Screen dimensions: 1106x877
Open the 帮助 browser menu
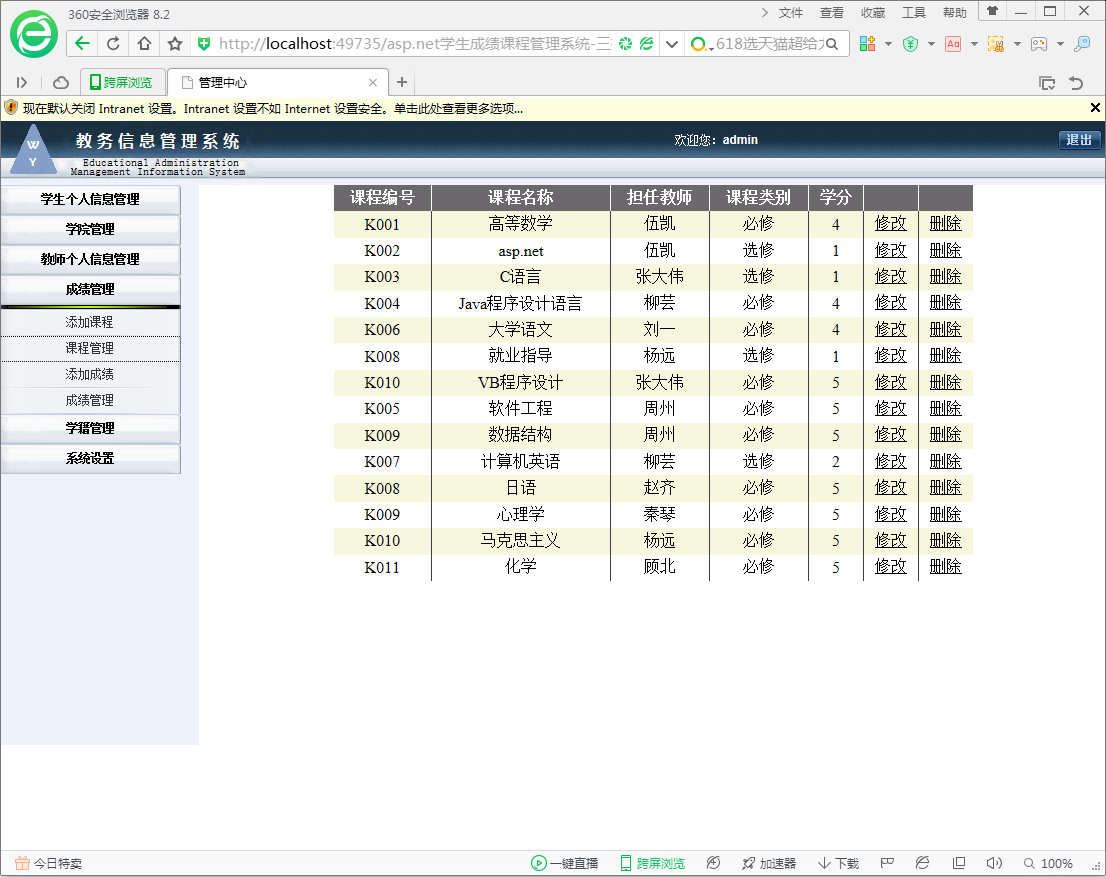point(954,13)
